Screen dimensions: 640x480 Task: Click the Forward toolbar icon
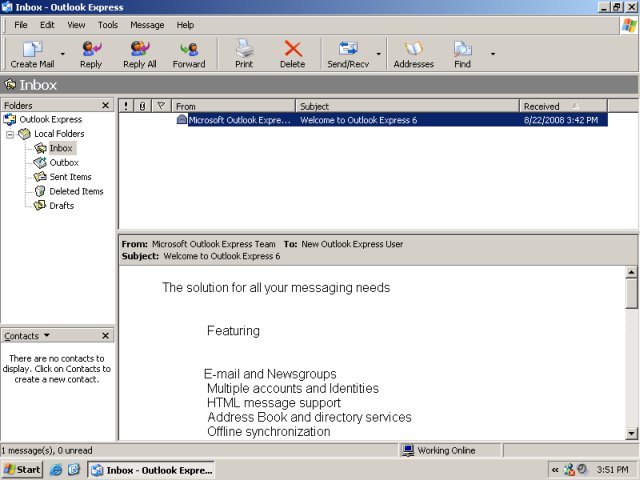[x=189, y=54]
